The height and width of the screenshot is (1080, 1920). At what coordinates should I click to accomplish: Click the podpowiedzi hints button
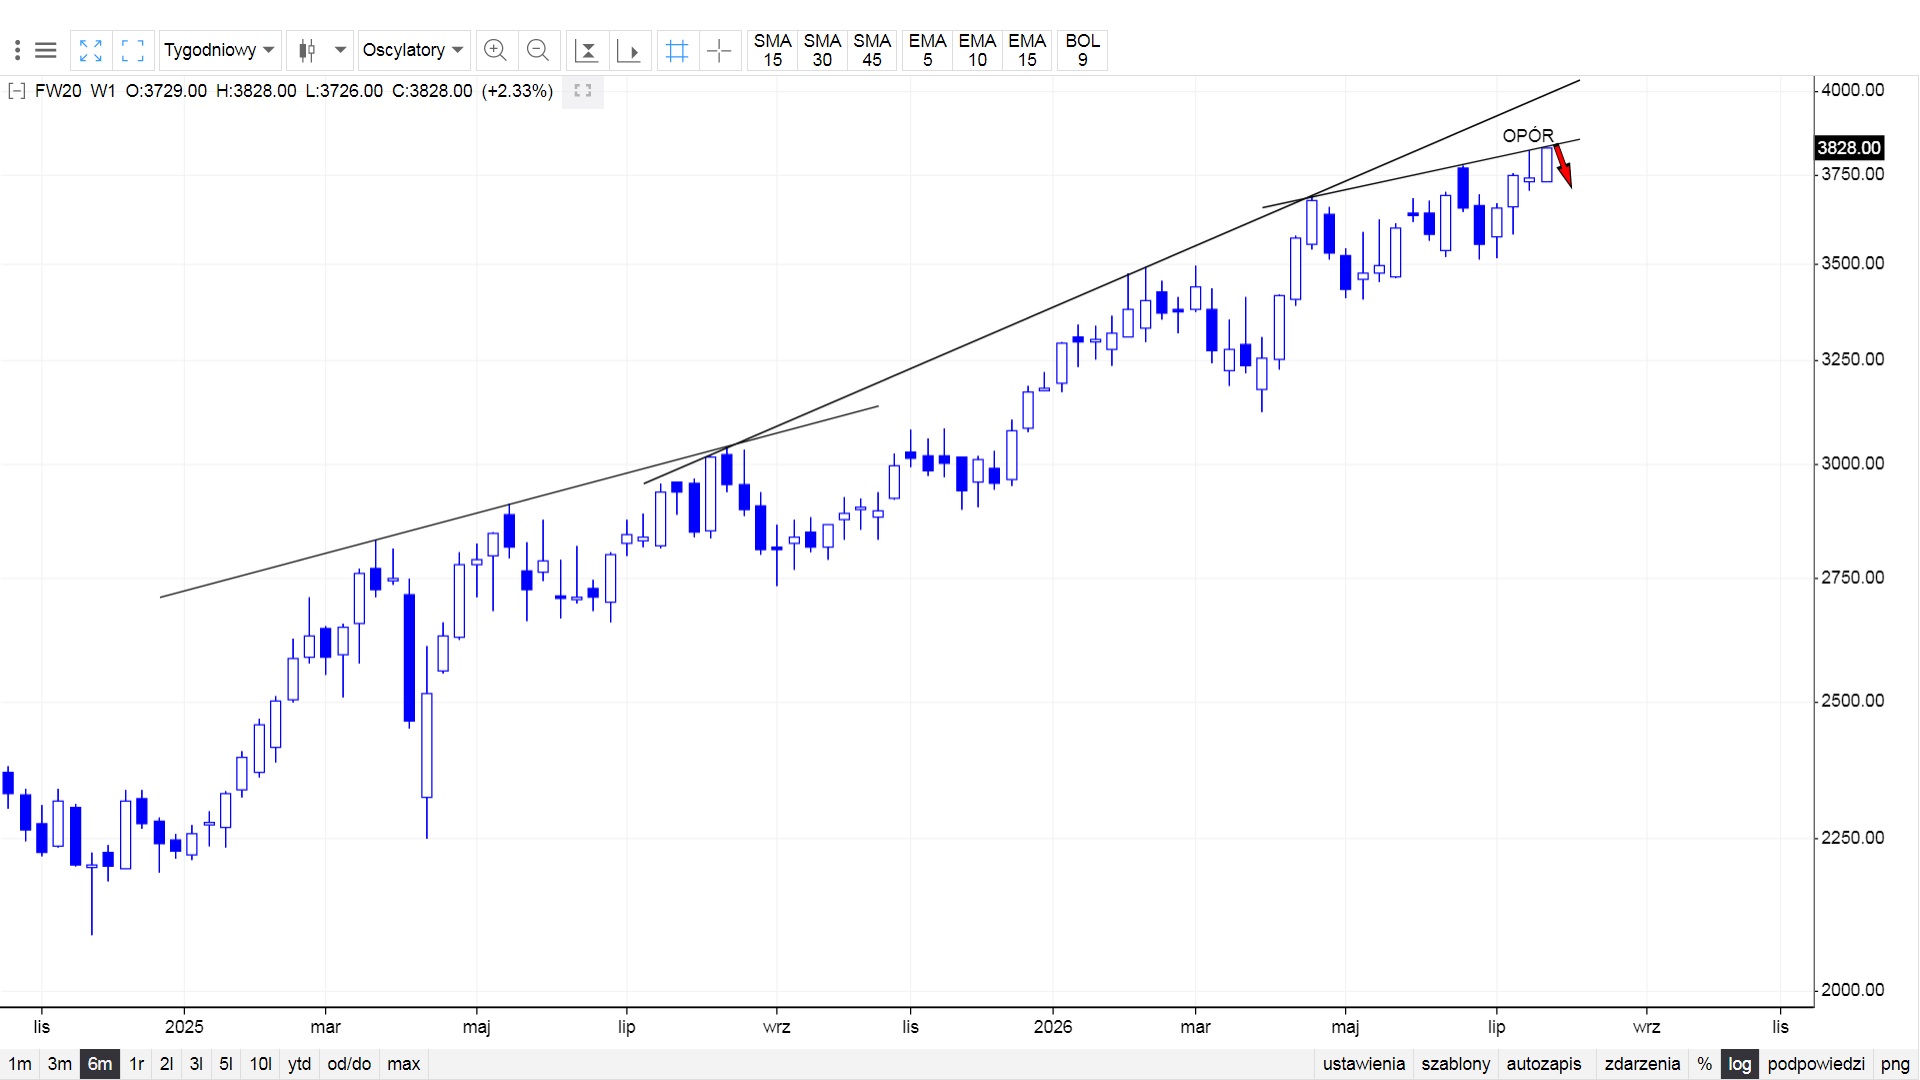tap(1816, 1064)
